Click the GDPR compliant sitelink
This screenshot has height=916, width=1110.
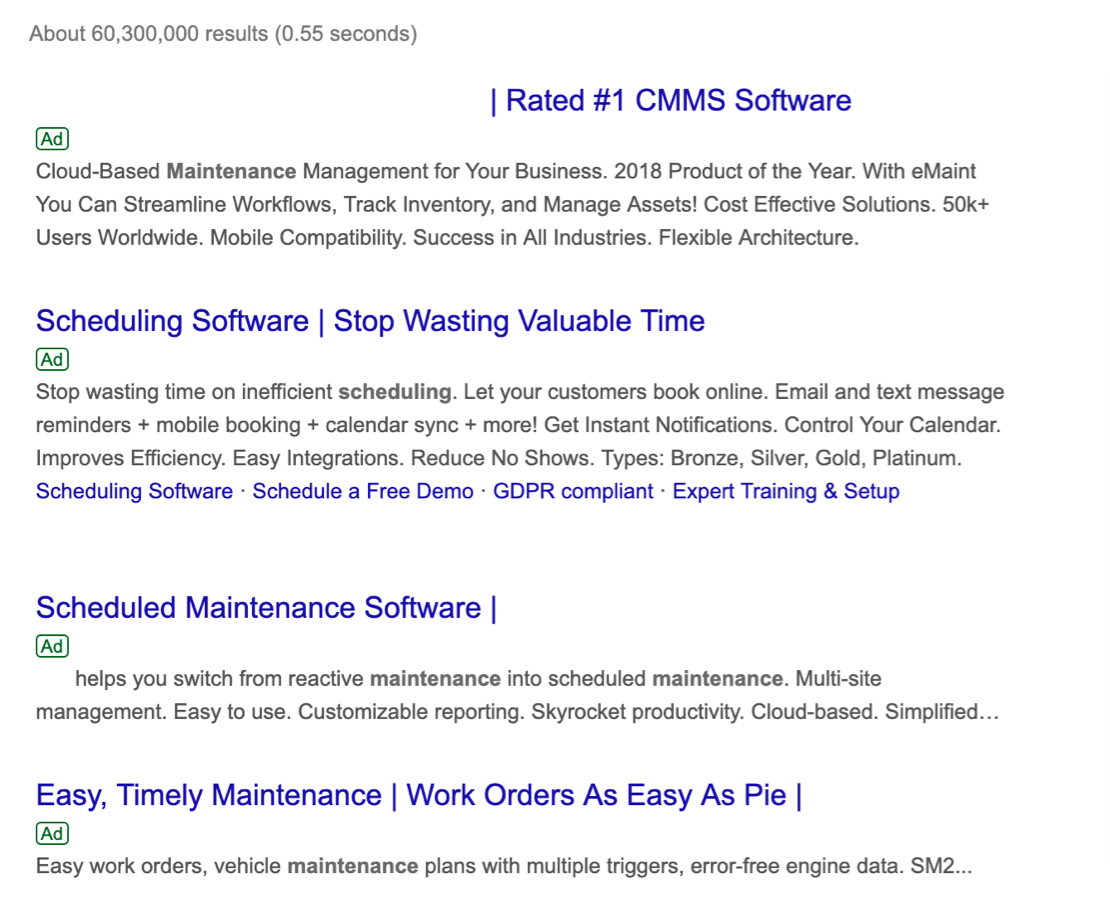[573, 491]
